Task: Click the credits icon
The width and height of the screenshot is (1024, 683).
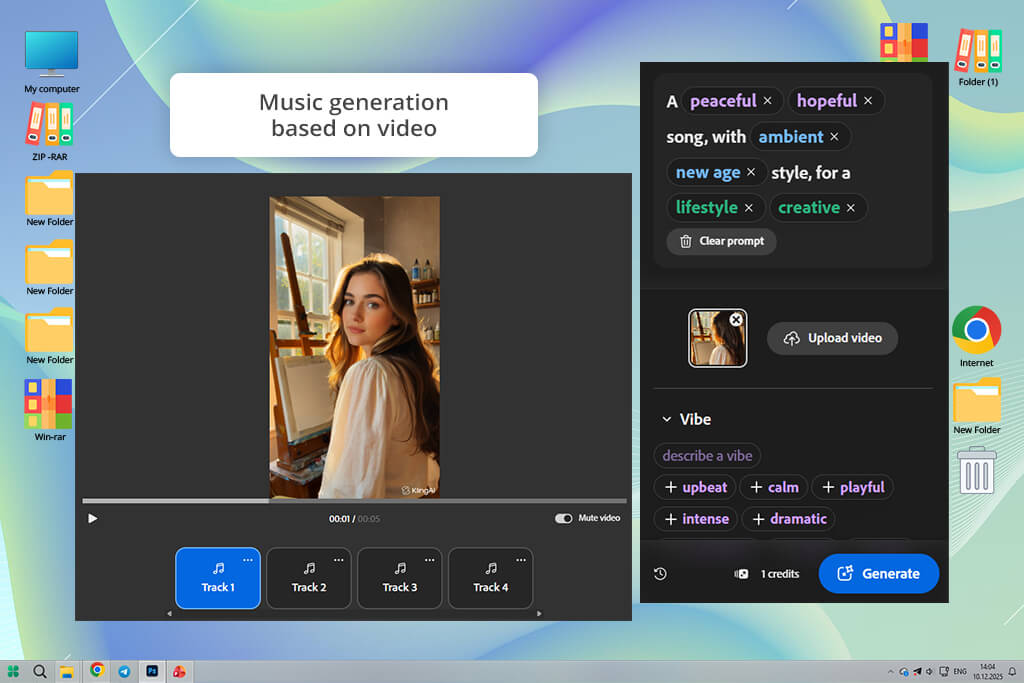Action: pos(741,574)
